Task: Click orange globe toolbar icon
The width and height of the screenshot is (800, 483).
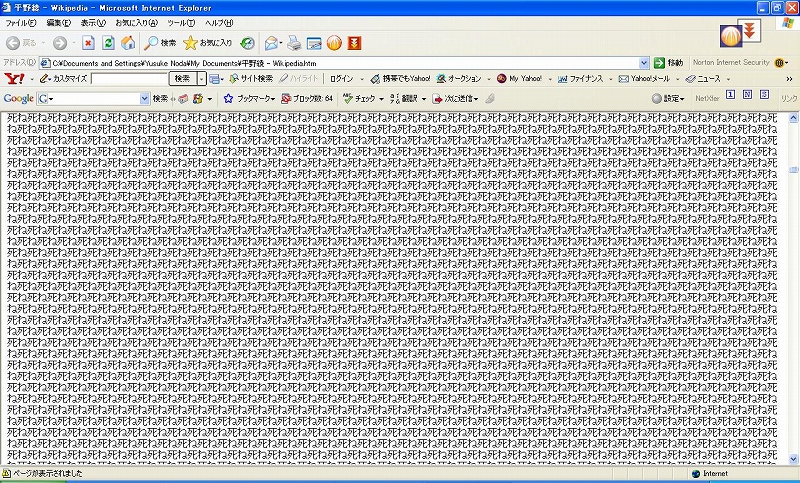Action: 334,43
